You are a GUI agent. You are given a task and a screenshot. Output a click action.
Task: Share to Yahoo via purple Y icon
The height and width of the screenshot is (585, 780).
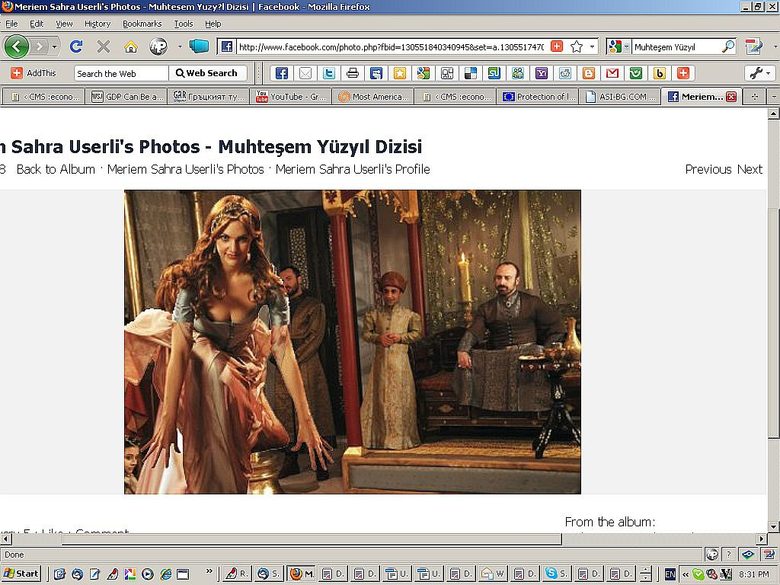click(x=541, y=74)
